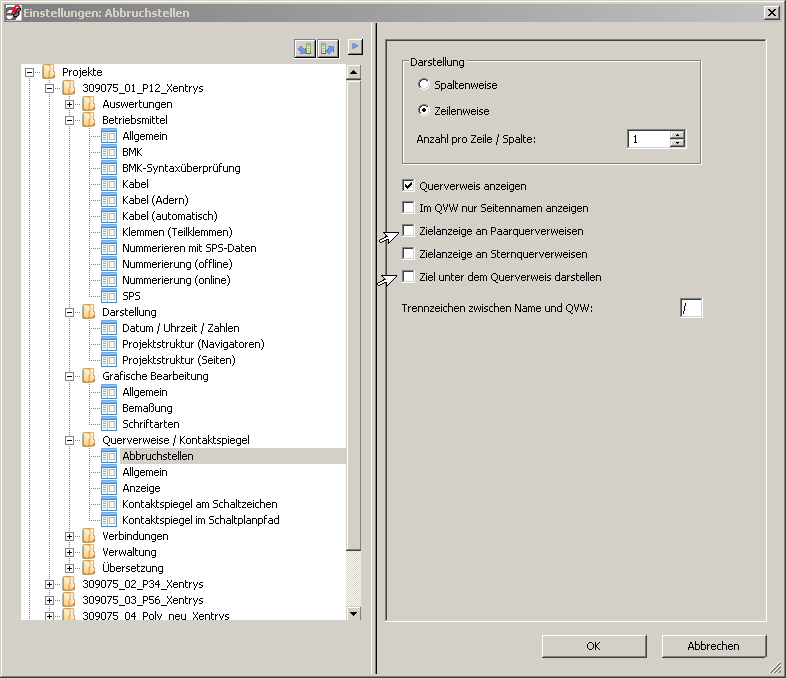Expand the Verbindungen node
The height and width of the screenshot is (678, 786).
click(69, 536)
